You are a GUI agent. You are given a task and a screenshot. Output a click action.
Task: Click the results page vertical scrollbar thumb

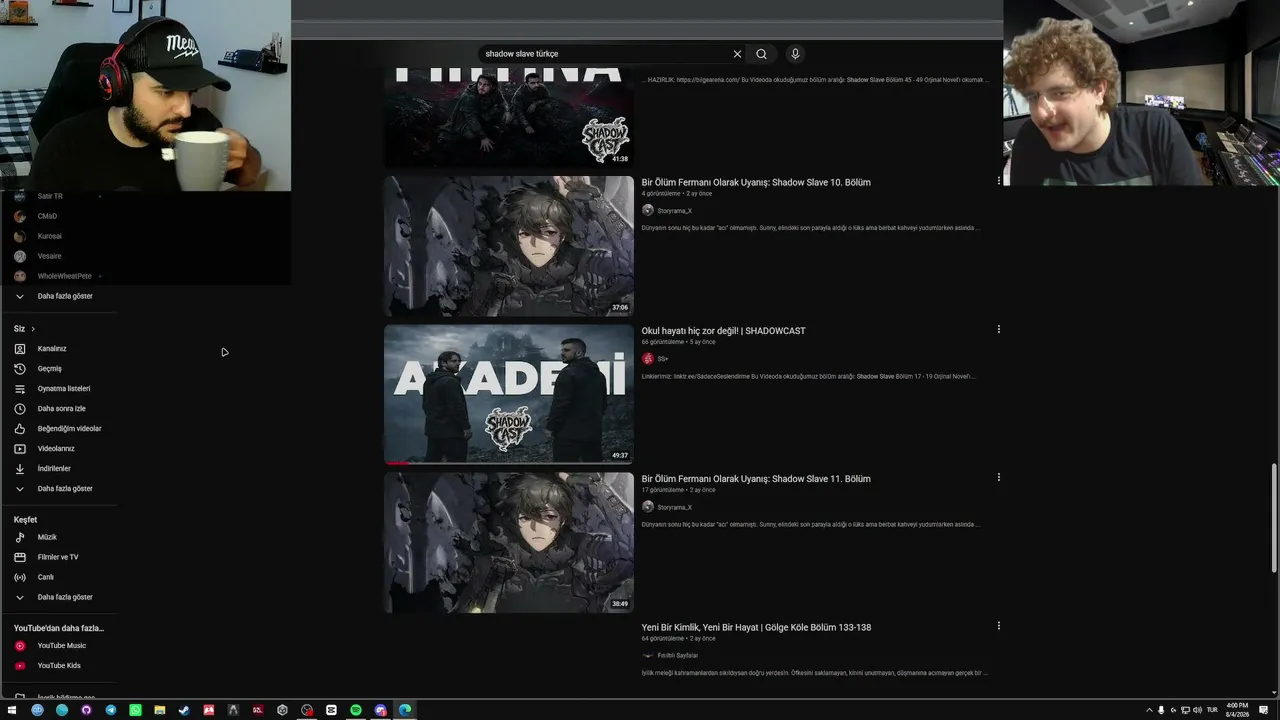pyautogui.click(x=1274, y=518)
